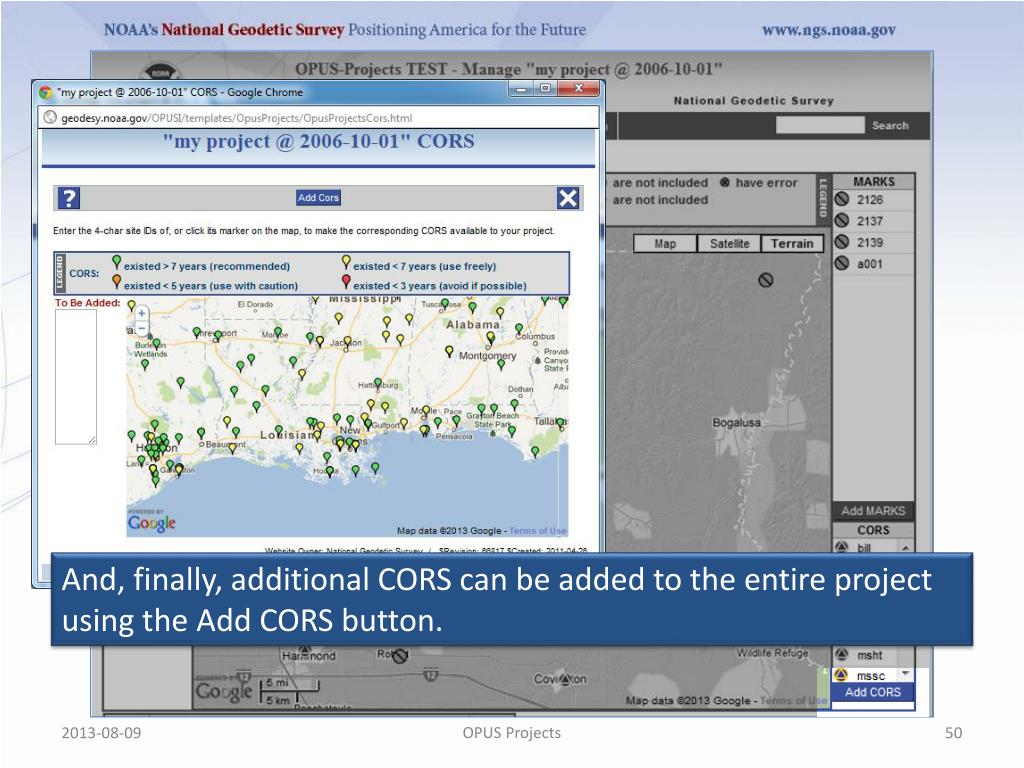Open www.ngs.noaa.gov link
The height and width of the screenshot is (768, 1024).
tap(829, 30)
